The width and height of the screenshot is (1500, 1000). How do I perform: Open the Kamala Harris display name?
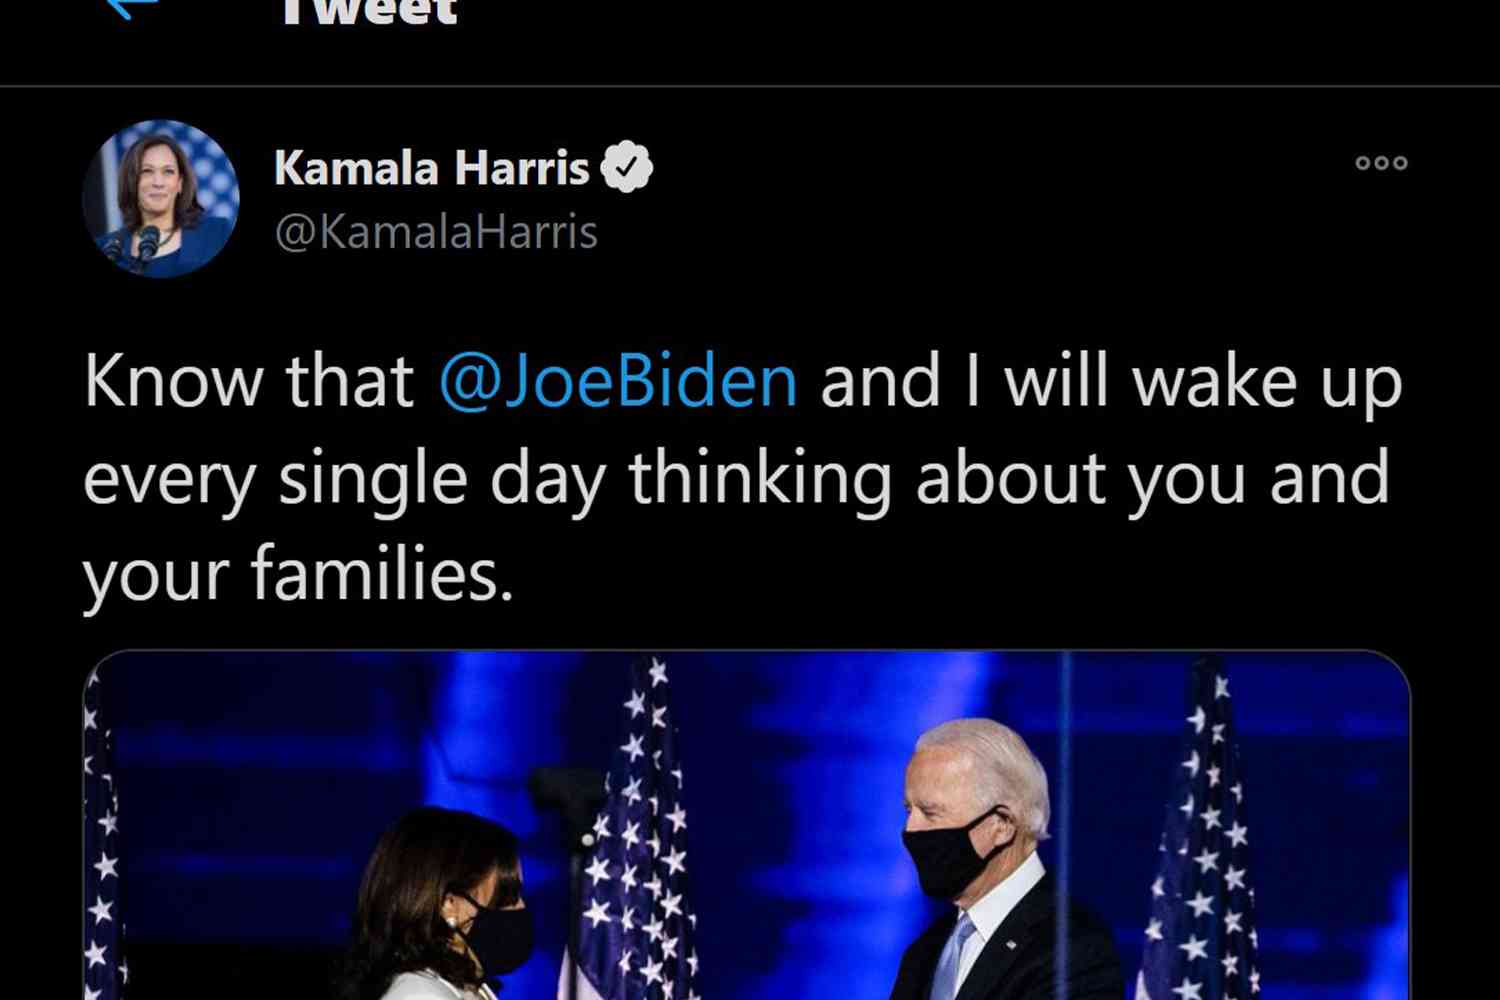[x=432, y=168]
